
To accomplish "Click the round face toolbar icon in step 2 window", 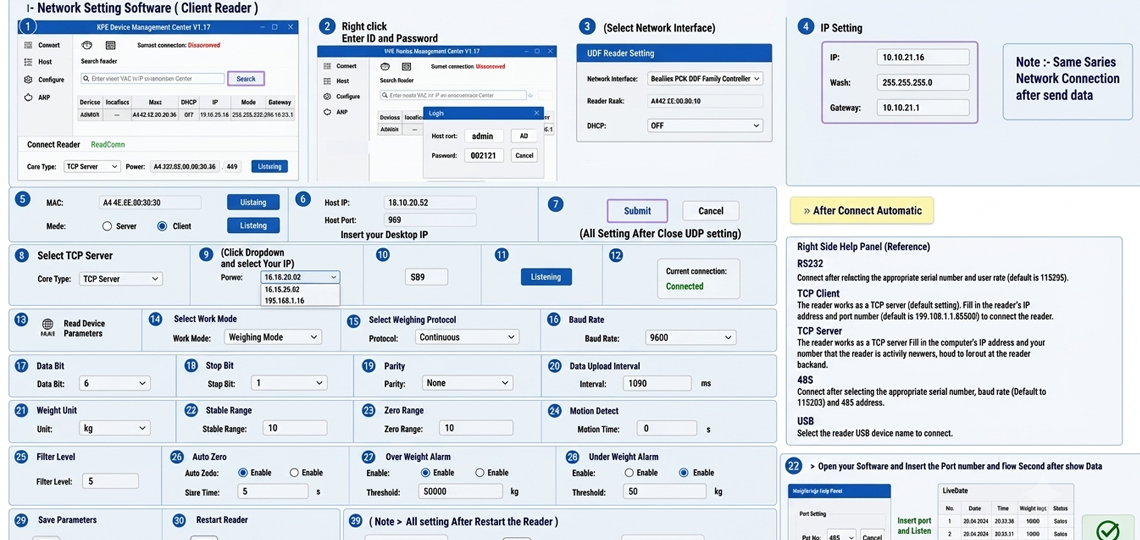I will pyautogui.click(x=385, y=66).
